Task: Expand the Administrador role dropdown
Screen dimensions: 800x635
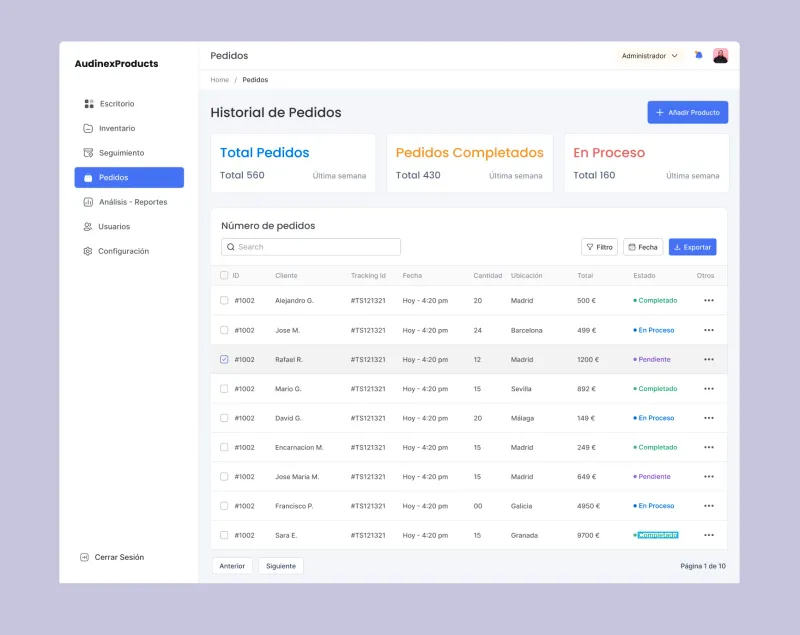Action: coord(649,56)
